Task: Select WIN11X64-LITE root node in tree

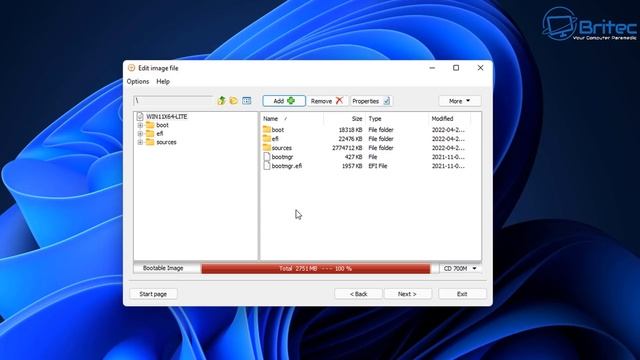Action: tap(167, 116)
